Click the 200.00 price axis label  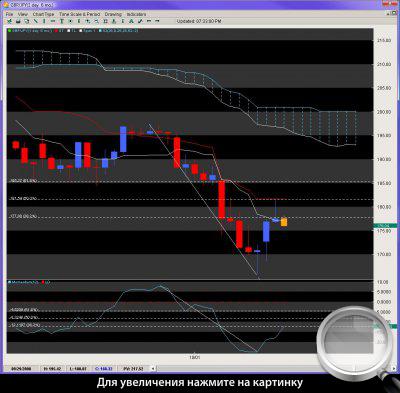click(384, 112)
